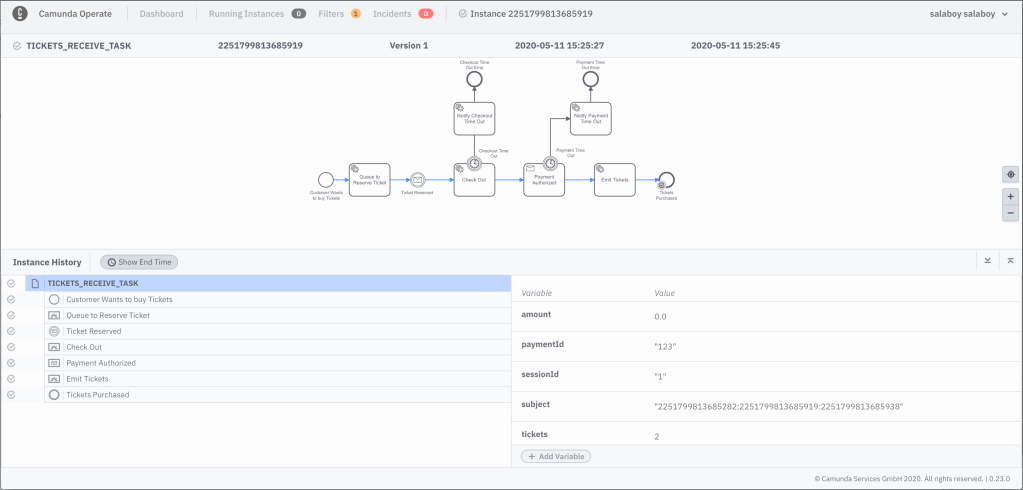
Task: Open the Dashboard page
Action: pyautogui.click(x=161, y=13)
